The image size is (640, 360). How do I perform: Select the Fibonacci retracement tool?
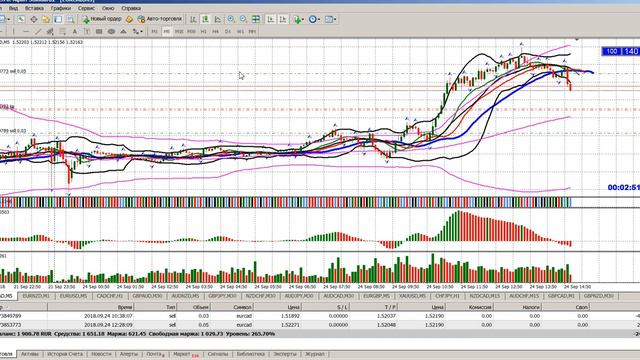point(62,31)
